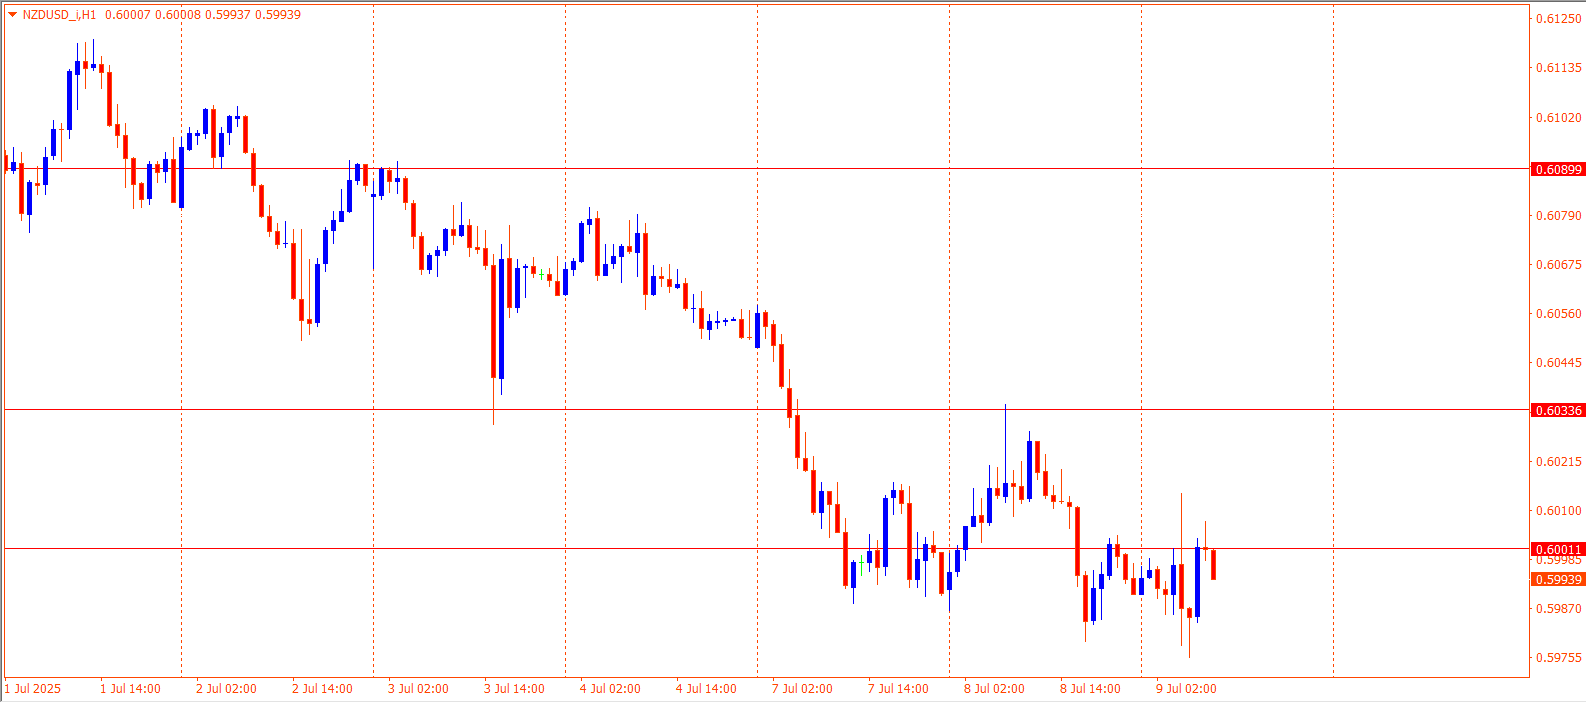
Task: Click the 2 Jul 14:00 time label
Action: coord(322,689)
